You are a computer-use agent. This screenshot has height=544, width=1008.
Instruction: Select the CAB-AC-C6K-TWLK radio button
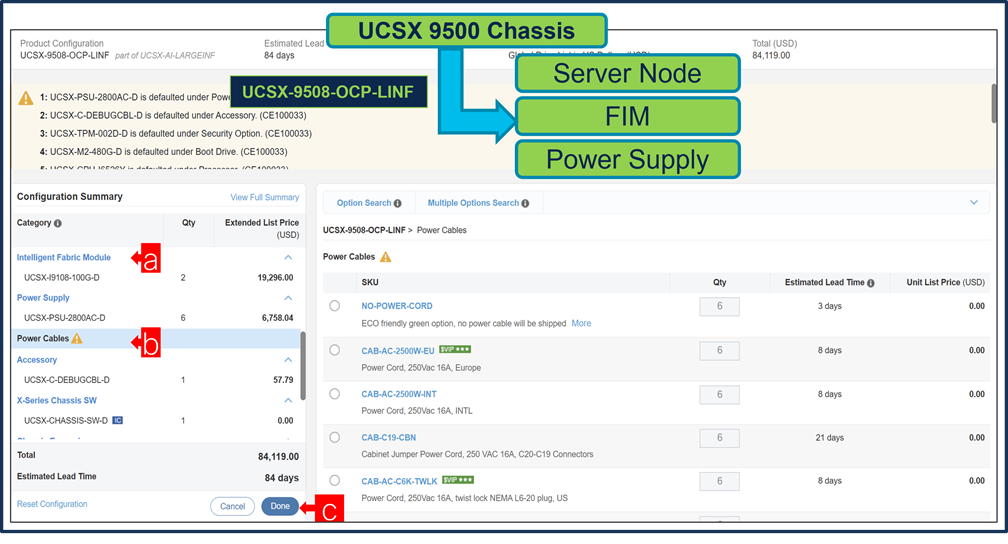334,480
